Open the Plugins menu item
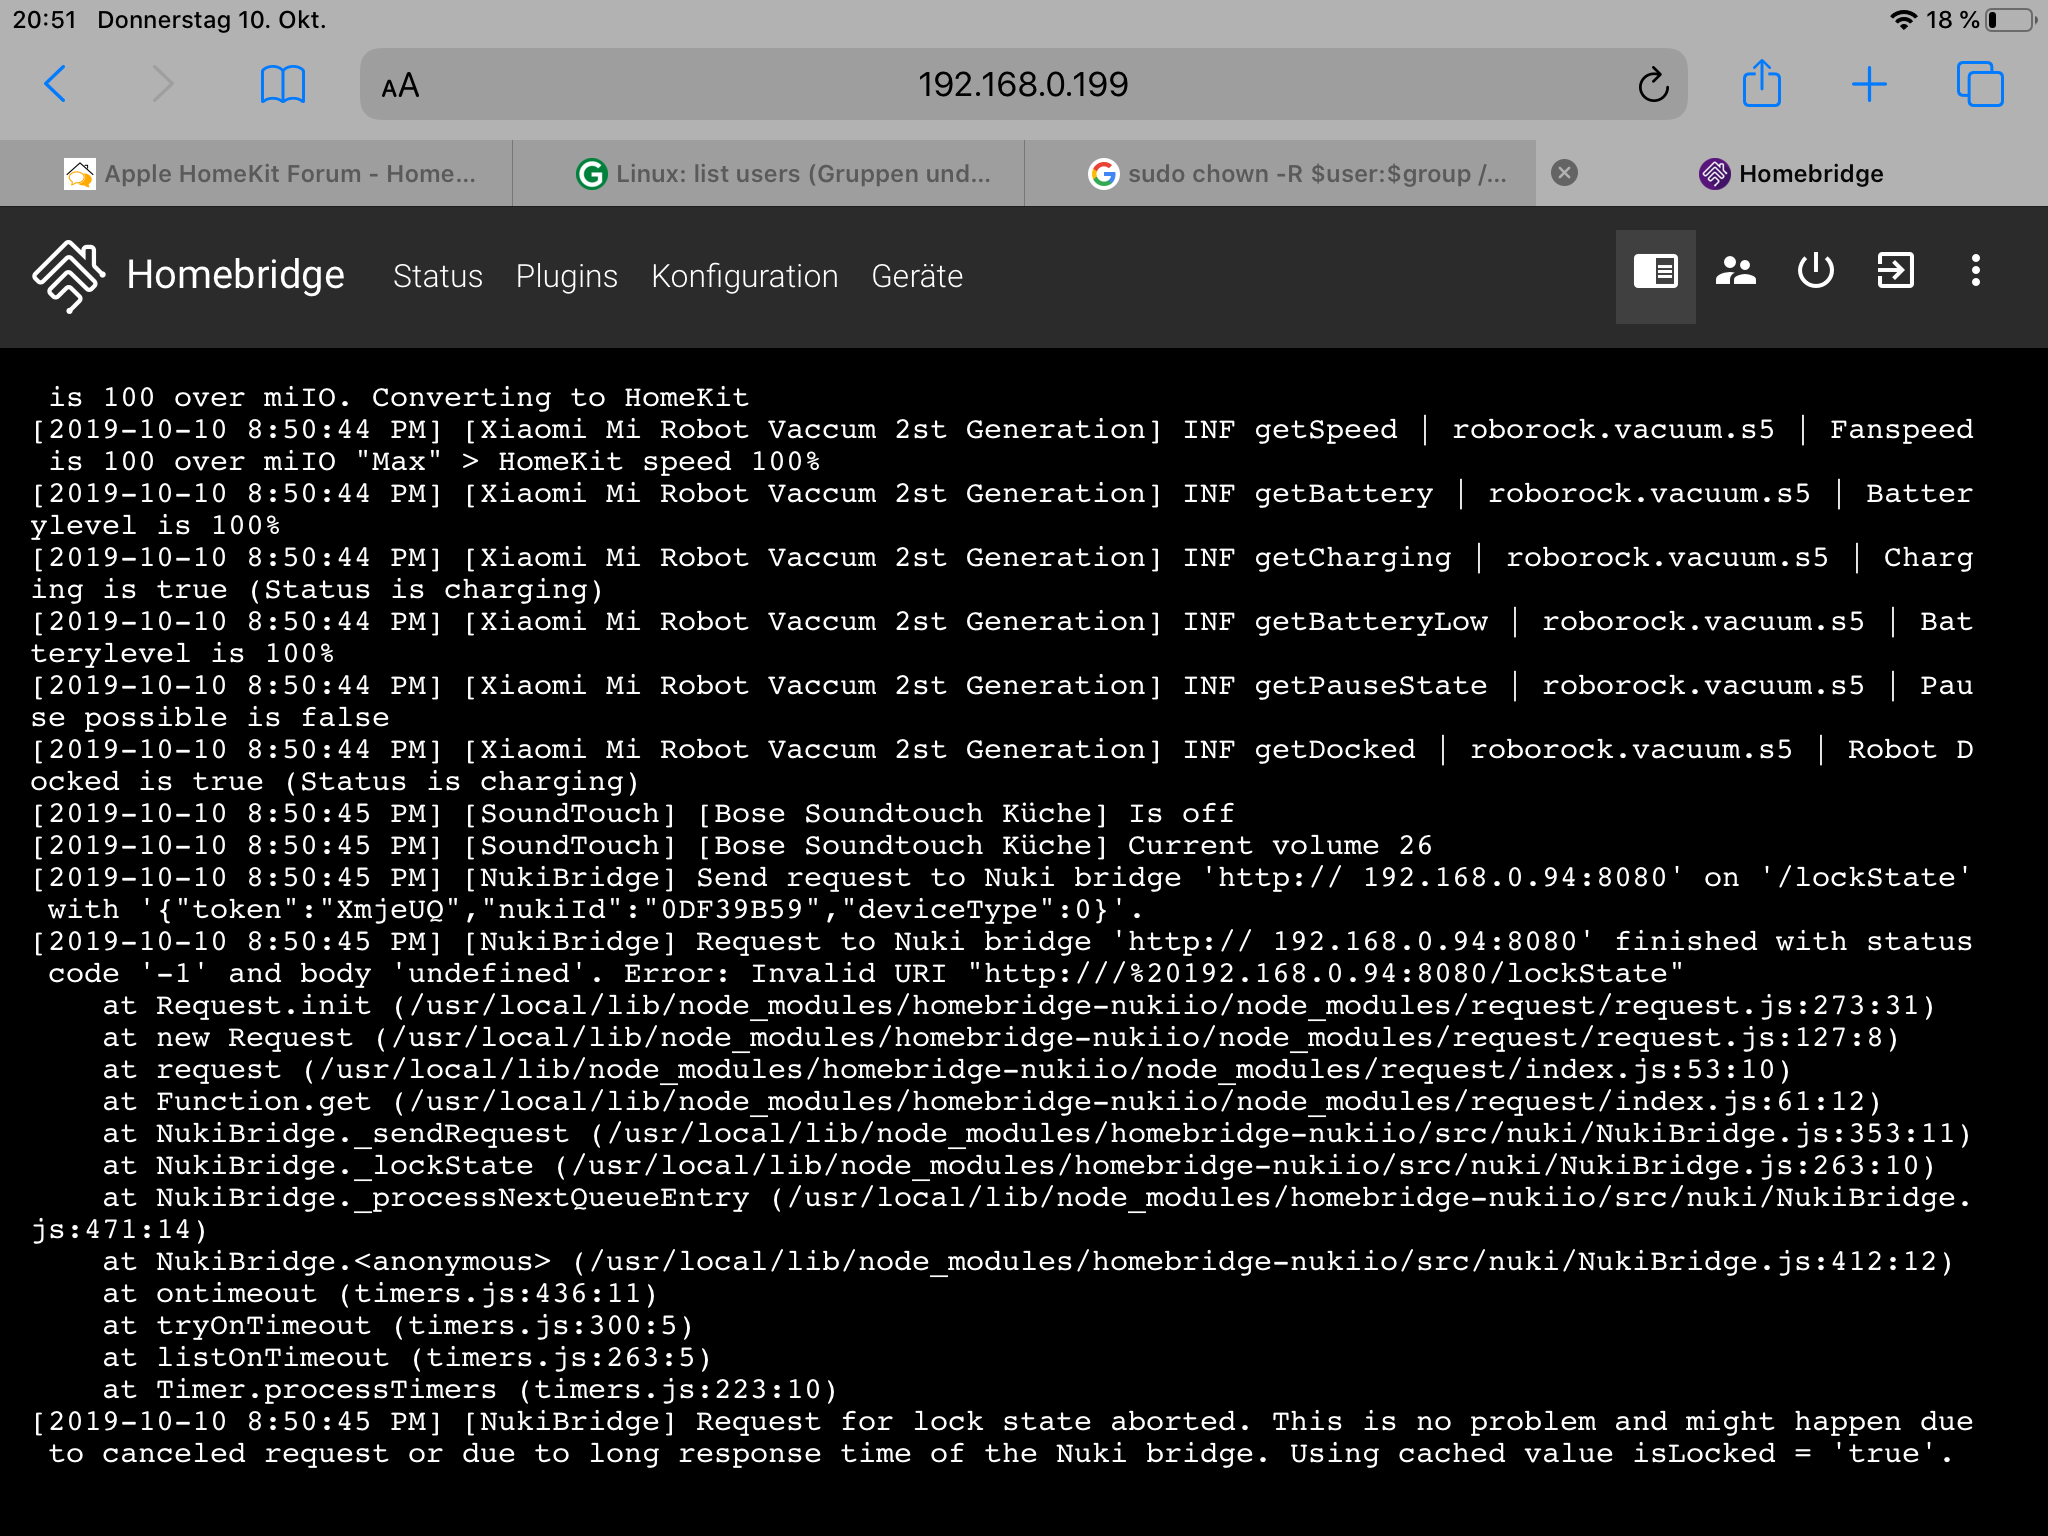Viewport: 2048px width, 1536px height. tap(566, 276)
